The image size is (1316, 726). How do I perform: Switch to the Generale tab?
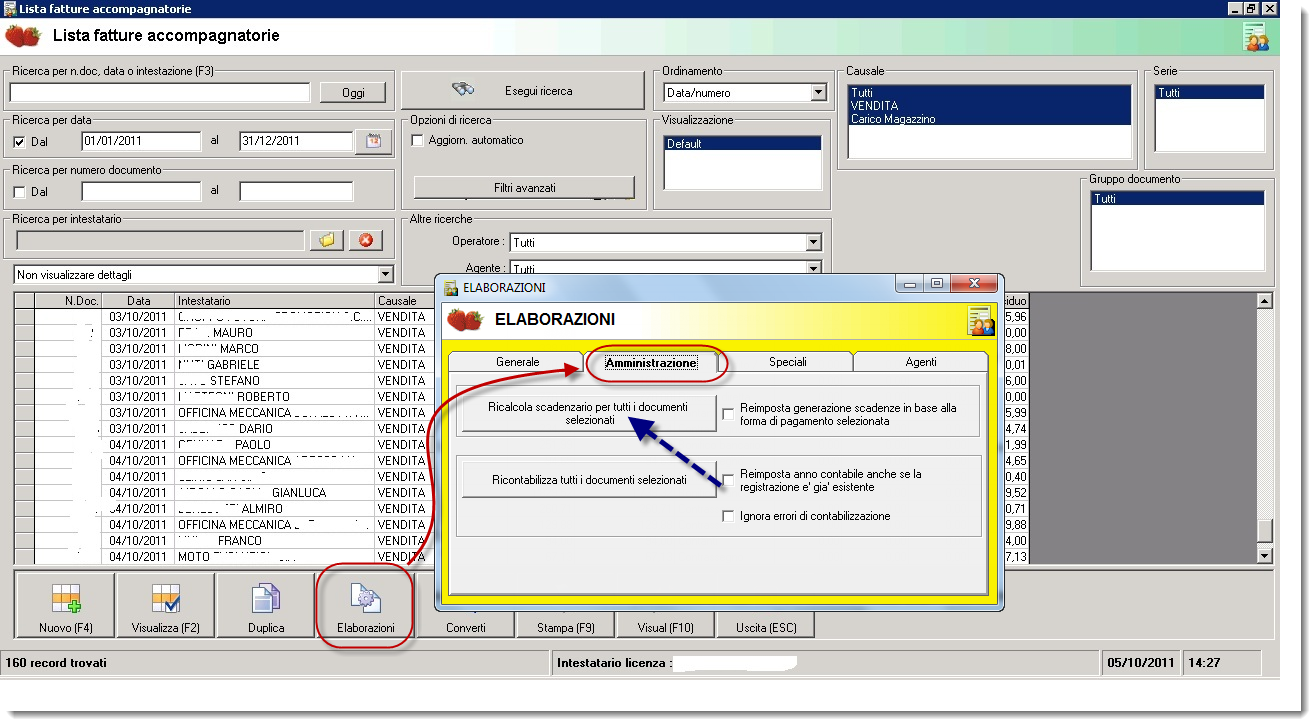pos(517,362)
